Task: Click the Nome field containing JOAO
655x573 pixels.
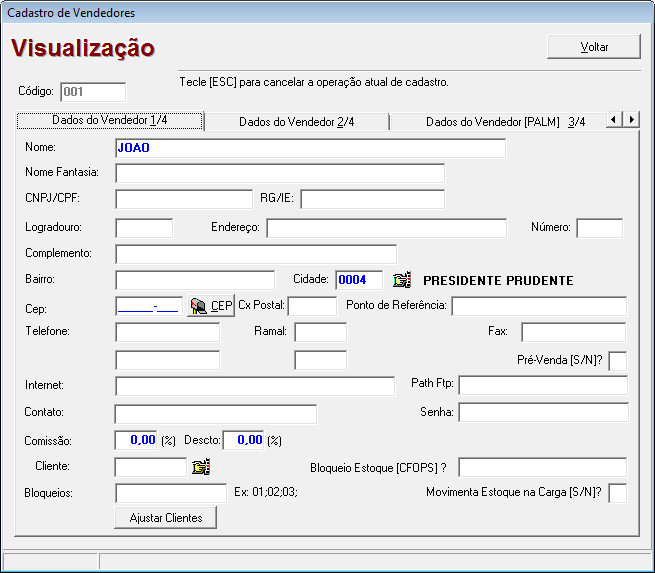Action: (x=310, y=148)
